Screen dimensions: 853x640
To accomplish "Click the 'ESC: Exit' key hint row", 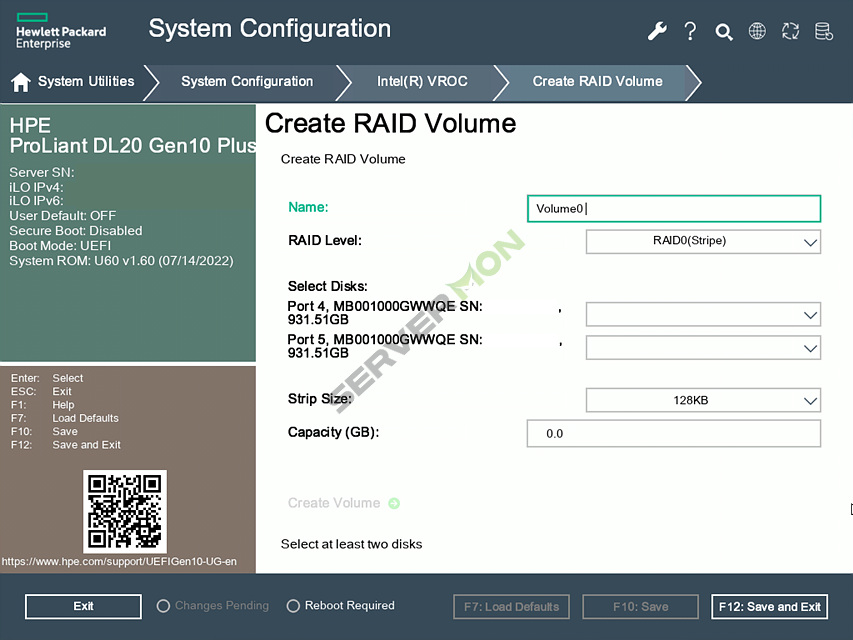I will tap(41, 392).
